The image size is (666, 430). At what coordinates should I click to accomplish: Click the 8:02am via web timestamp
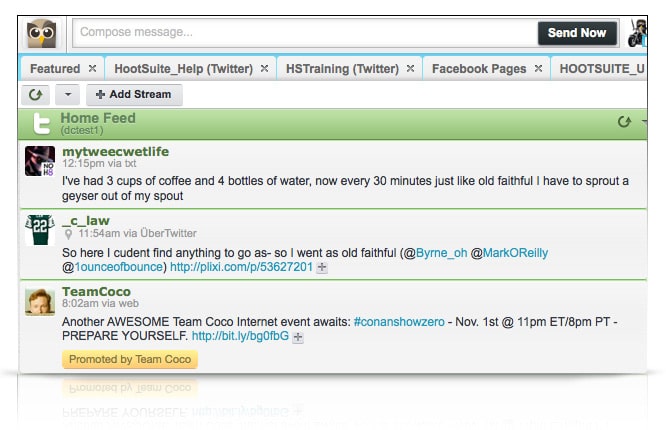click(100, 303)
